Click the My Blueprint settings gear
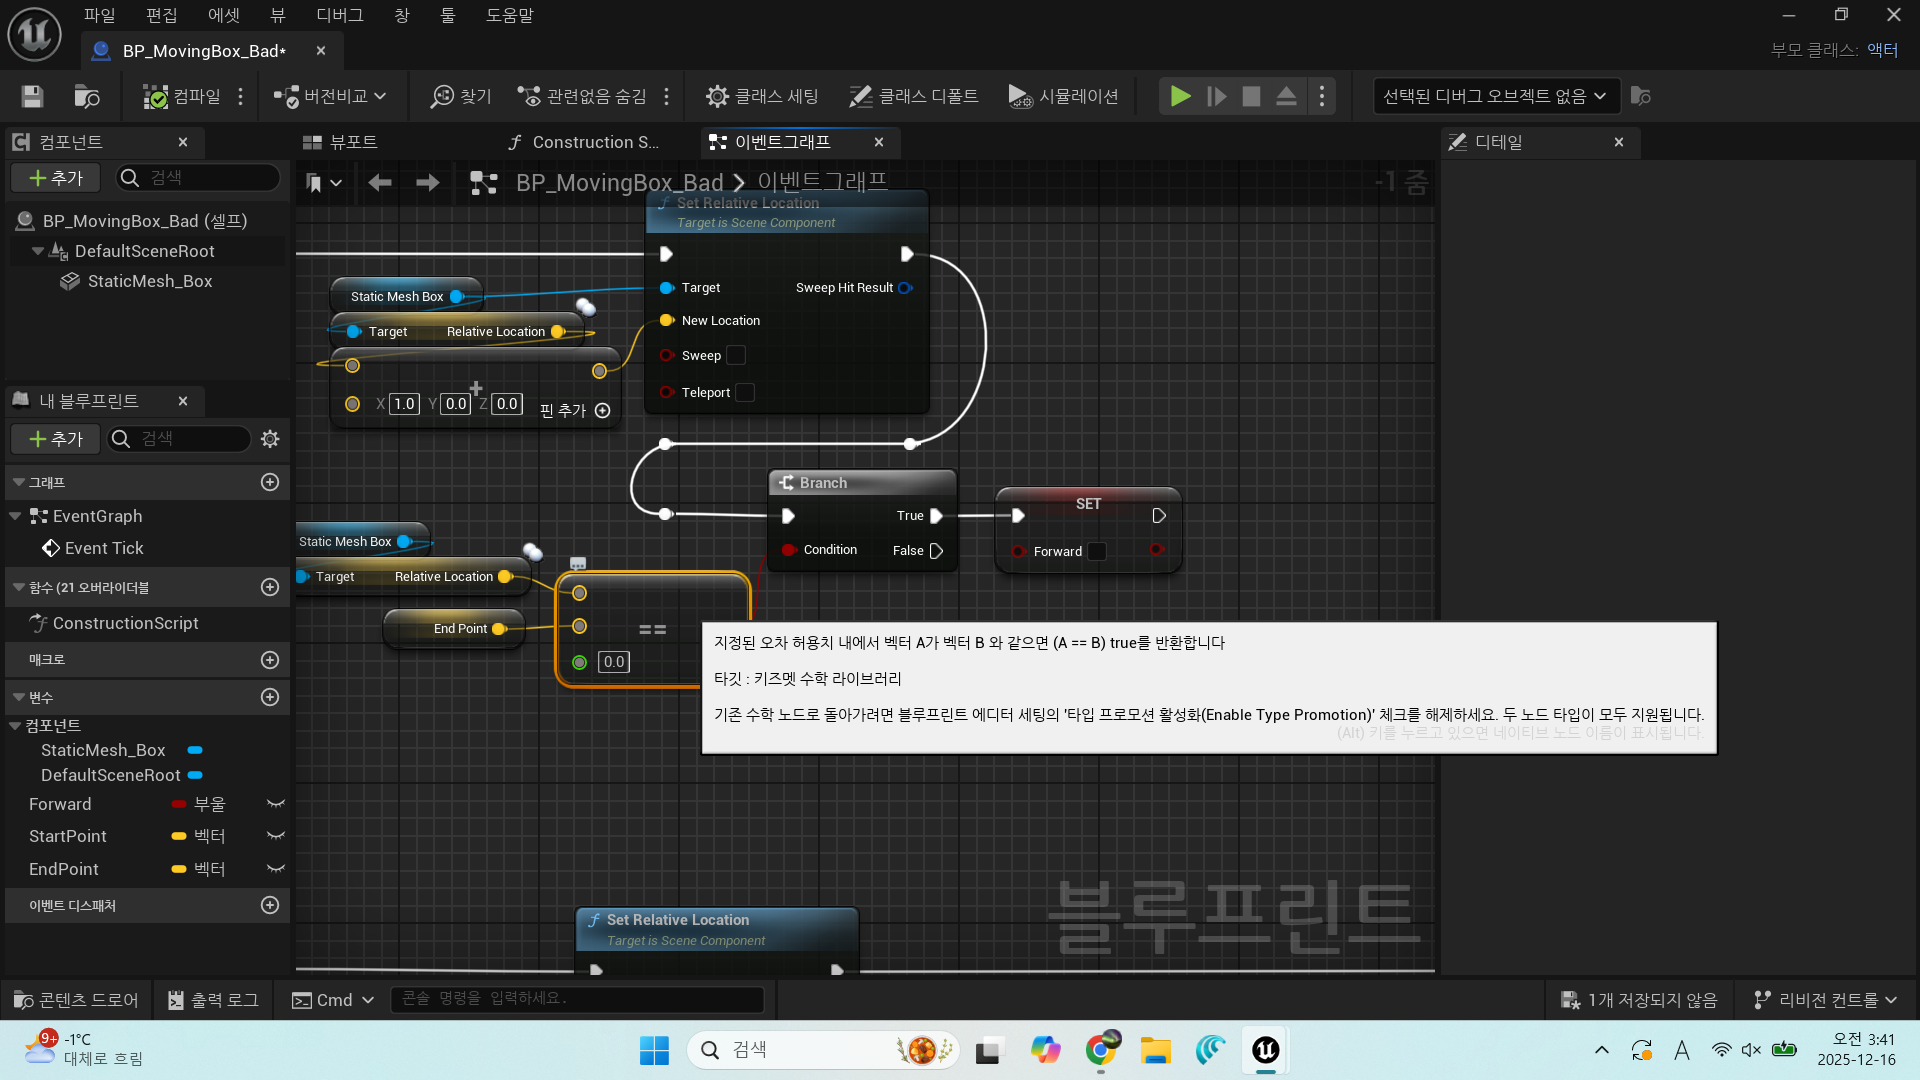Image resolution: width=1920 pixels, height=1080 pixels. pyautogui.click(x=270, y=439)
